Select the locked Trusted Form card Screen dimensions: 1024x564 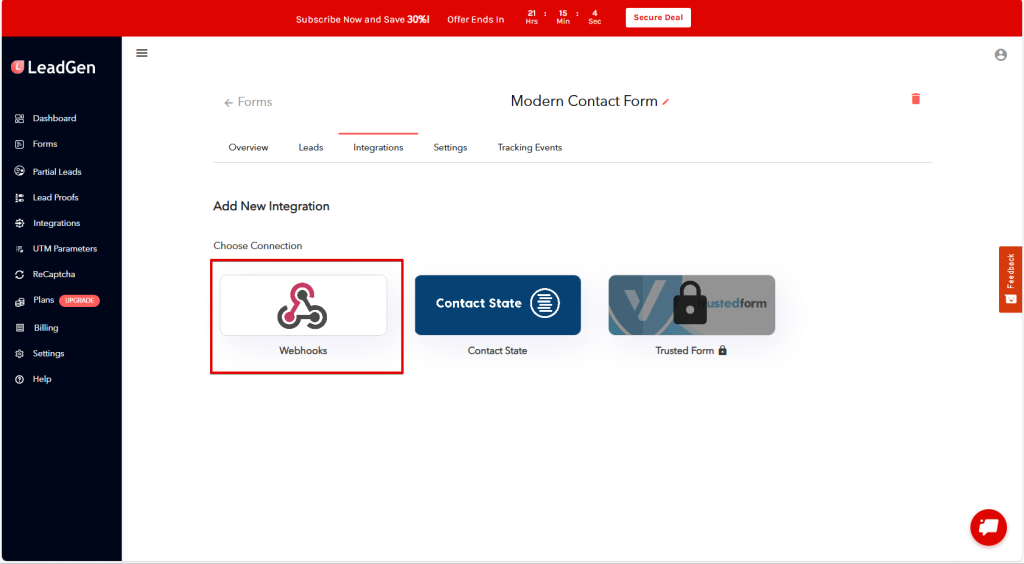click(691, 305)
